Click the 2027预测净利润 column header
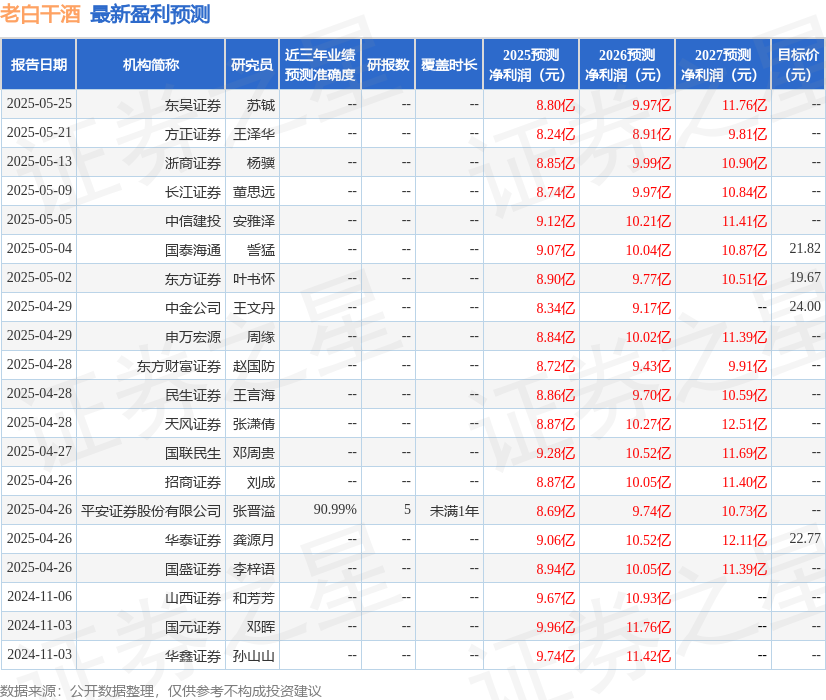826x700 pixels. point(723,64)
